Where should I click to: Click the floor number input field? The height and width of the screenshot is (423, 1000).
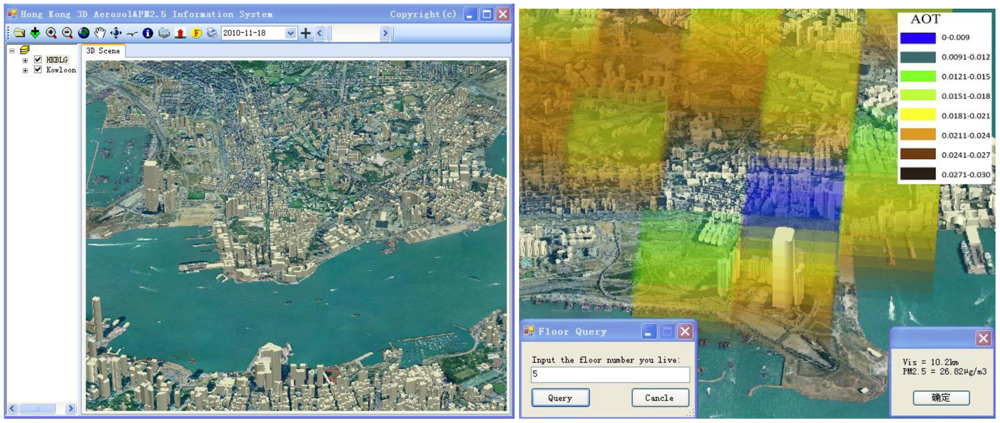pos(610,375)
